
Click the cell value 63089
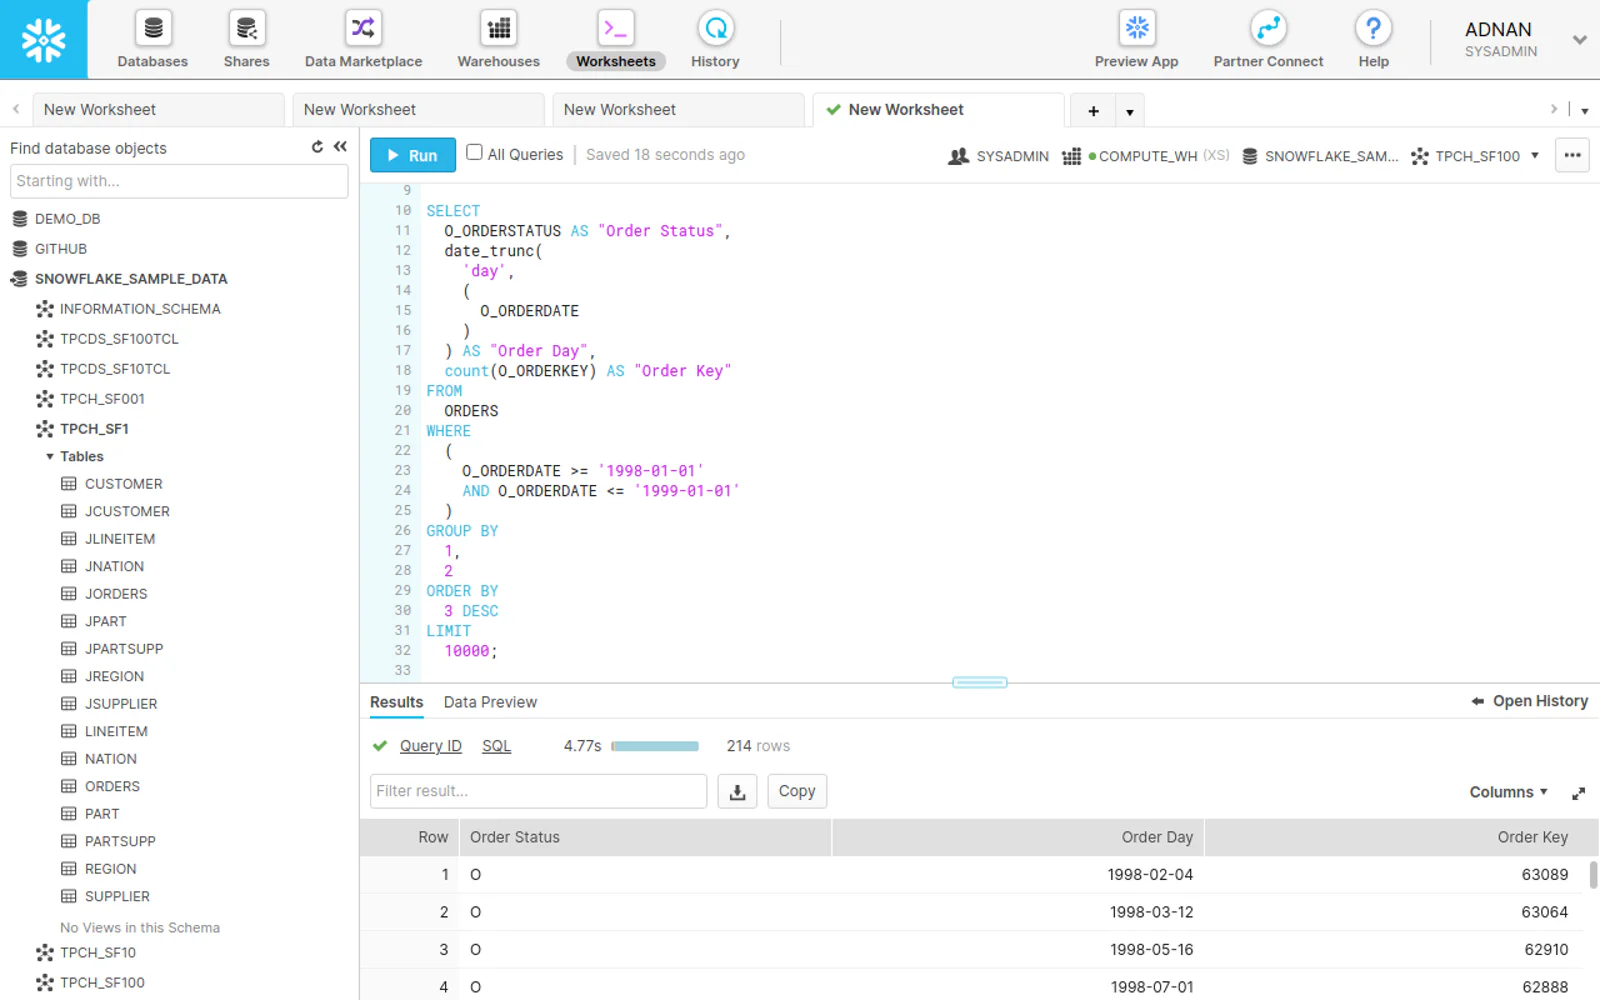pyautogui.click(x=1545, y=874)
